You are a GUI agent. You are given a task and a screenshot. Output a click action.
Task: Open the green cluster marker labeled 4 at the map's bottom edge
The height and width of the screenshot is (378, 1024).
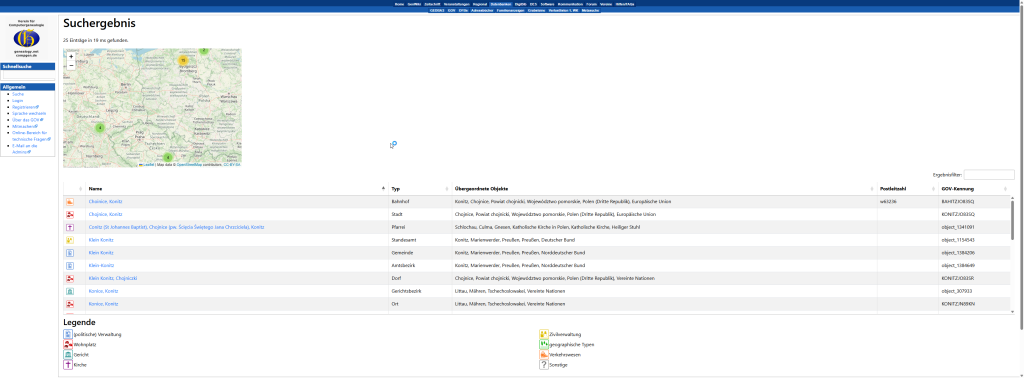coord(167,157)
